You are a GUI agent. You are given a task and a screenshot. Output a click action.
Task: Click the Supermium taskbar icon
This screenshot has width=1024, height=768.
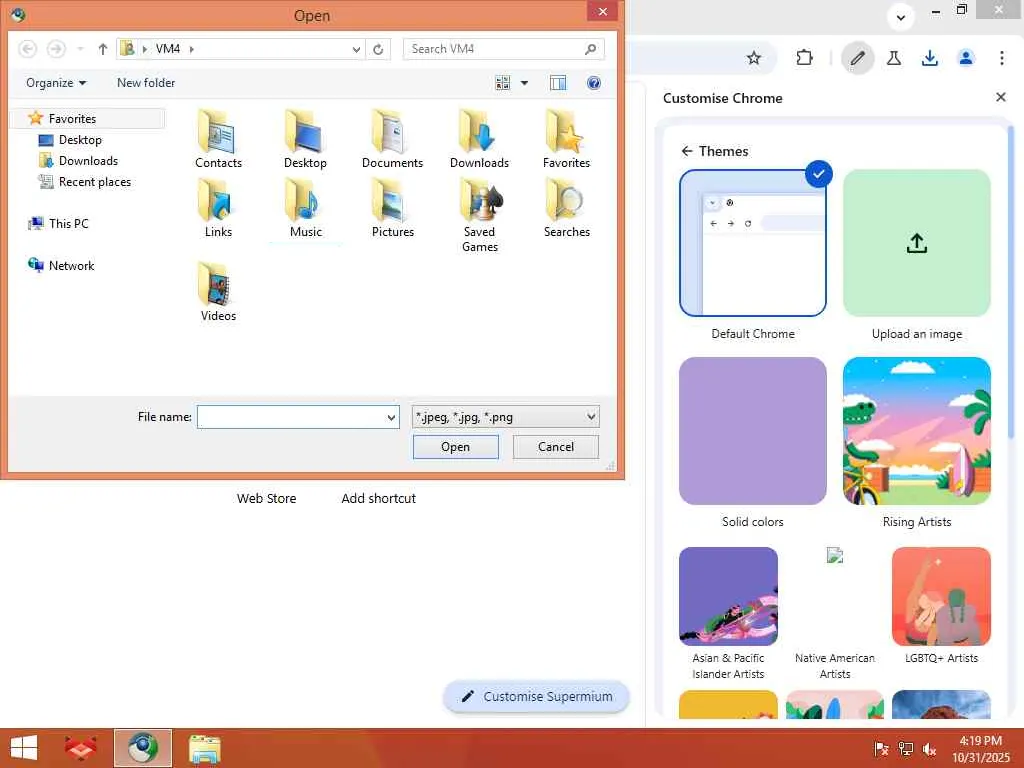pyautogui.click(x=143, y=748)
